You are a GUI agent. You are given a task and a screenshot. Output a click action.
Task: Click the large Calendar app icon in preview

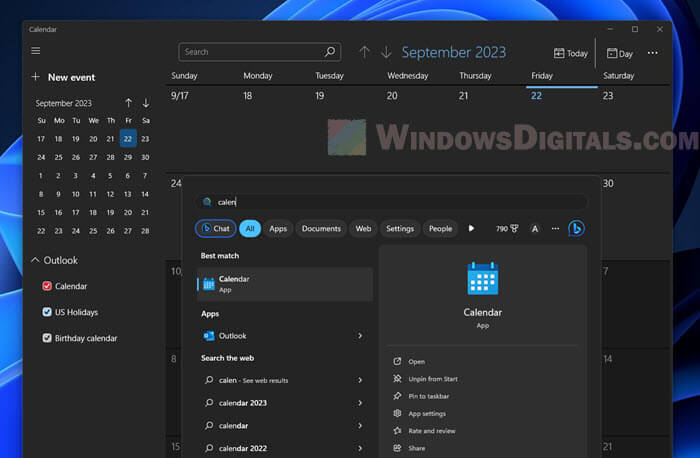pos(483,278)
